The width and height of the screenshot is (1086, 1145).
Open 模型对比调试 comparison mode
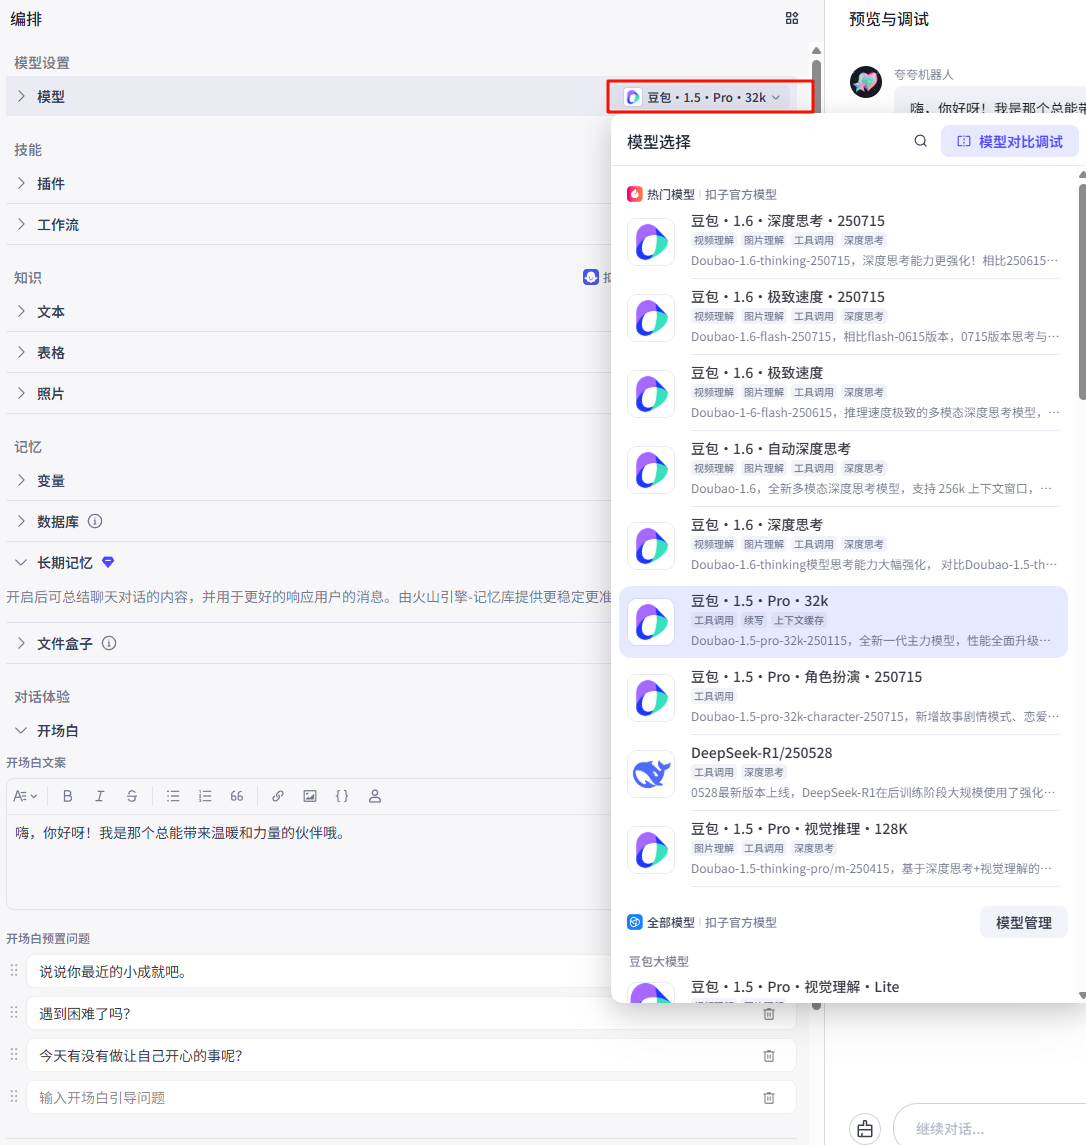[x=1010, y=141]
